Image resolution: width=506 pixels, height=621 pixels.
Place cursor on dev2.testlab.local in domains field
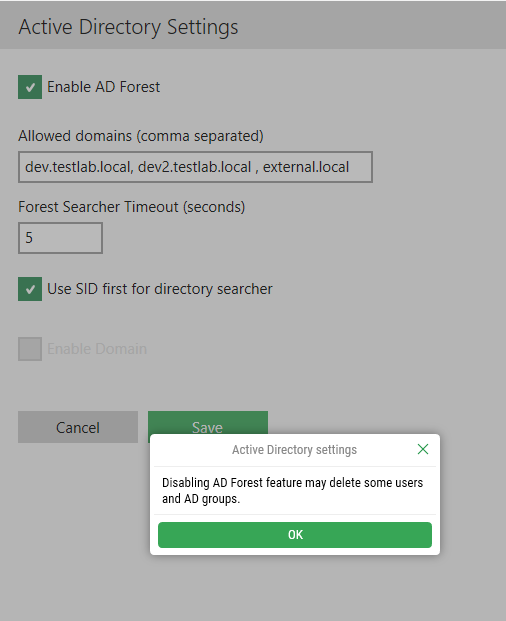point(194,167)
